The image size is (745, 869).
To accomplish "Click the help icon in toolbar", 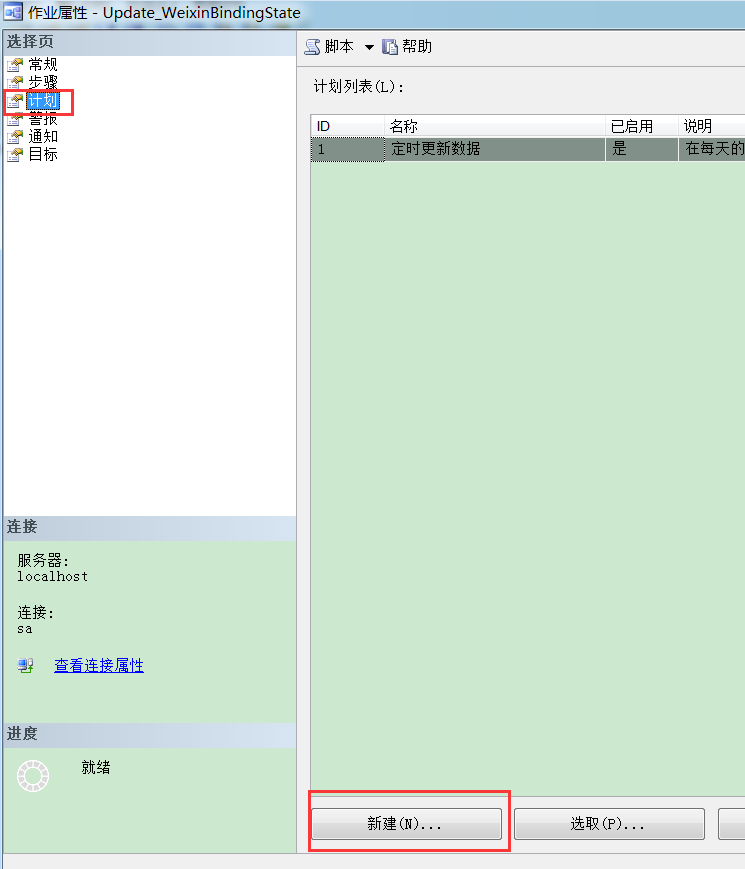I will (x=390, y=47).
